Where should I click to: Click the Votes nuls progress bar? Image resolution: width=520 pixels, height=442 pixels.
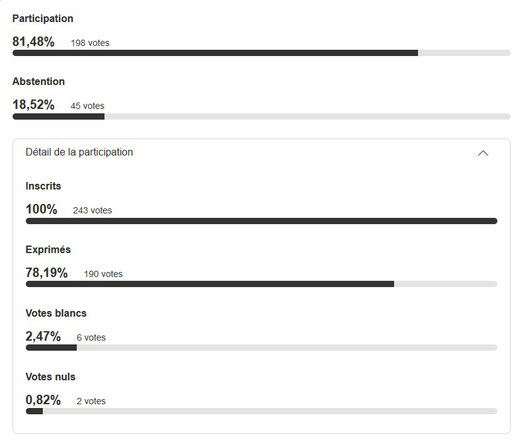pos(261,411)
